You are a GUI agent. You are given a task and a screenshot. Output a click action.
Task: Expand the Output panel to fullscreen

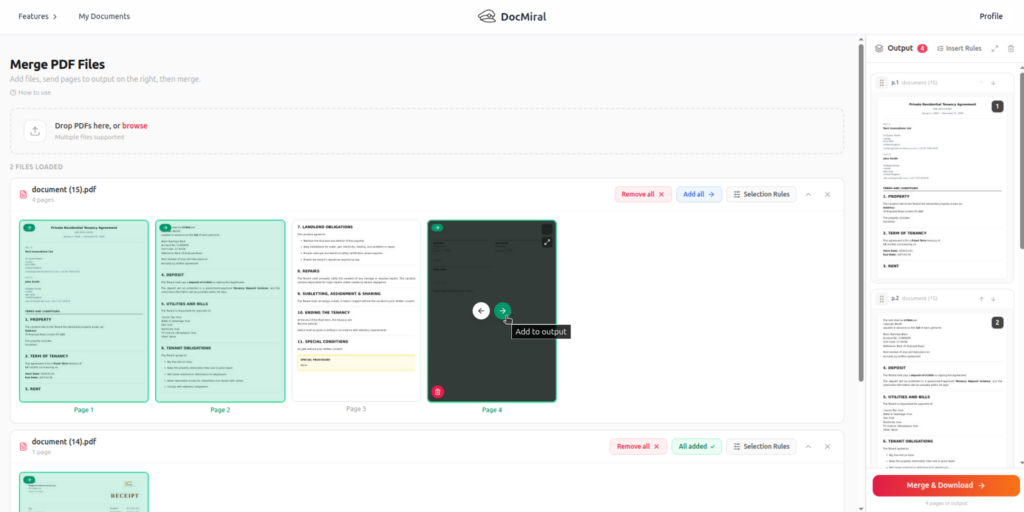(x=995, y=48)
